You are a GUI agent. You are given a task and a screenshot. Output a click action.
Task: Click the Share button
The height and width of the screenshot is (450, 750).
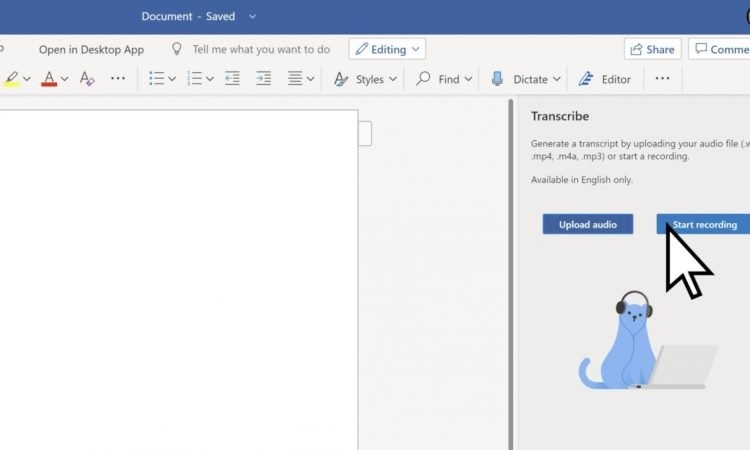tap(652, 49)
